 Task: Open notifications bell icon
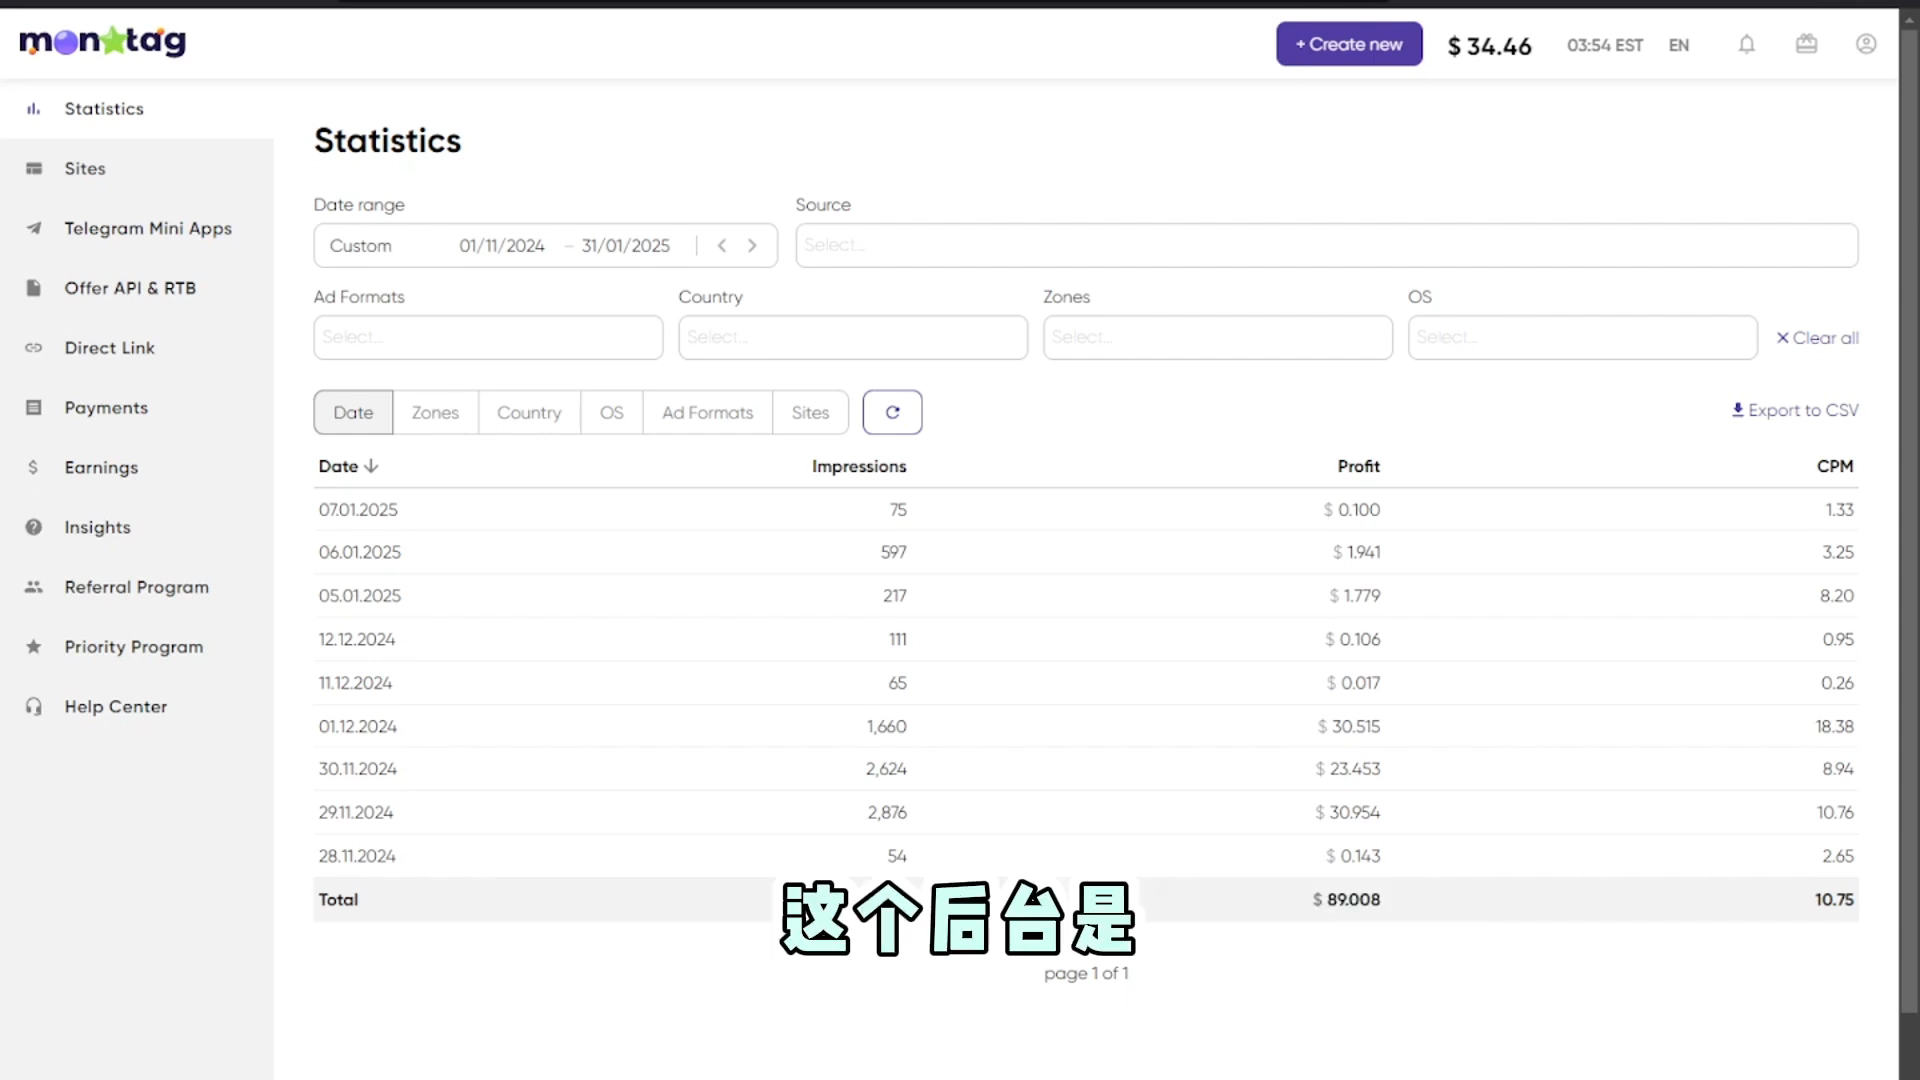point(1746,44)
